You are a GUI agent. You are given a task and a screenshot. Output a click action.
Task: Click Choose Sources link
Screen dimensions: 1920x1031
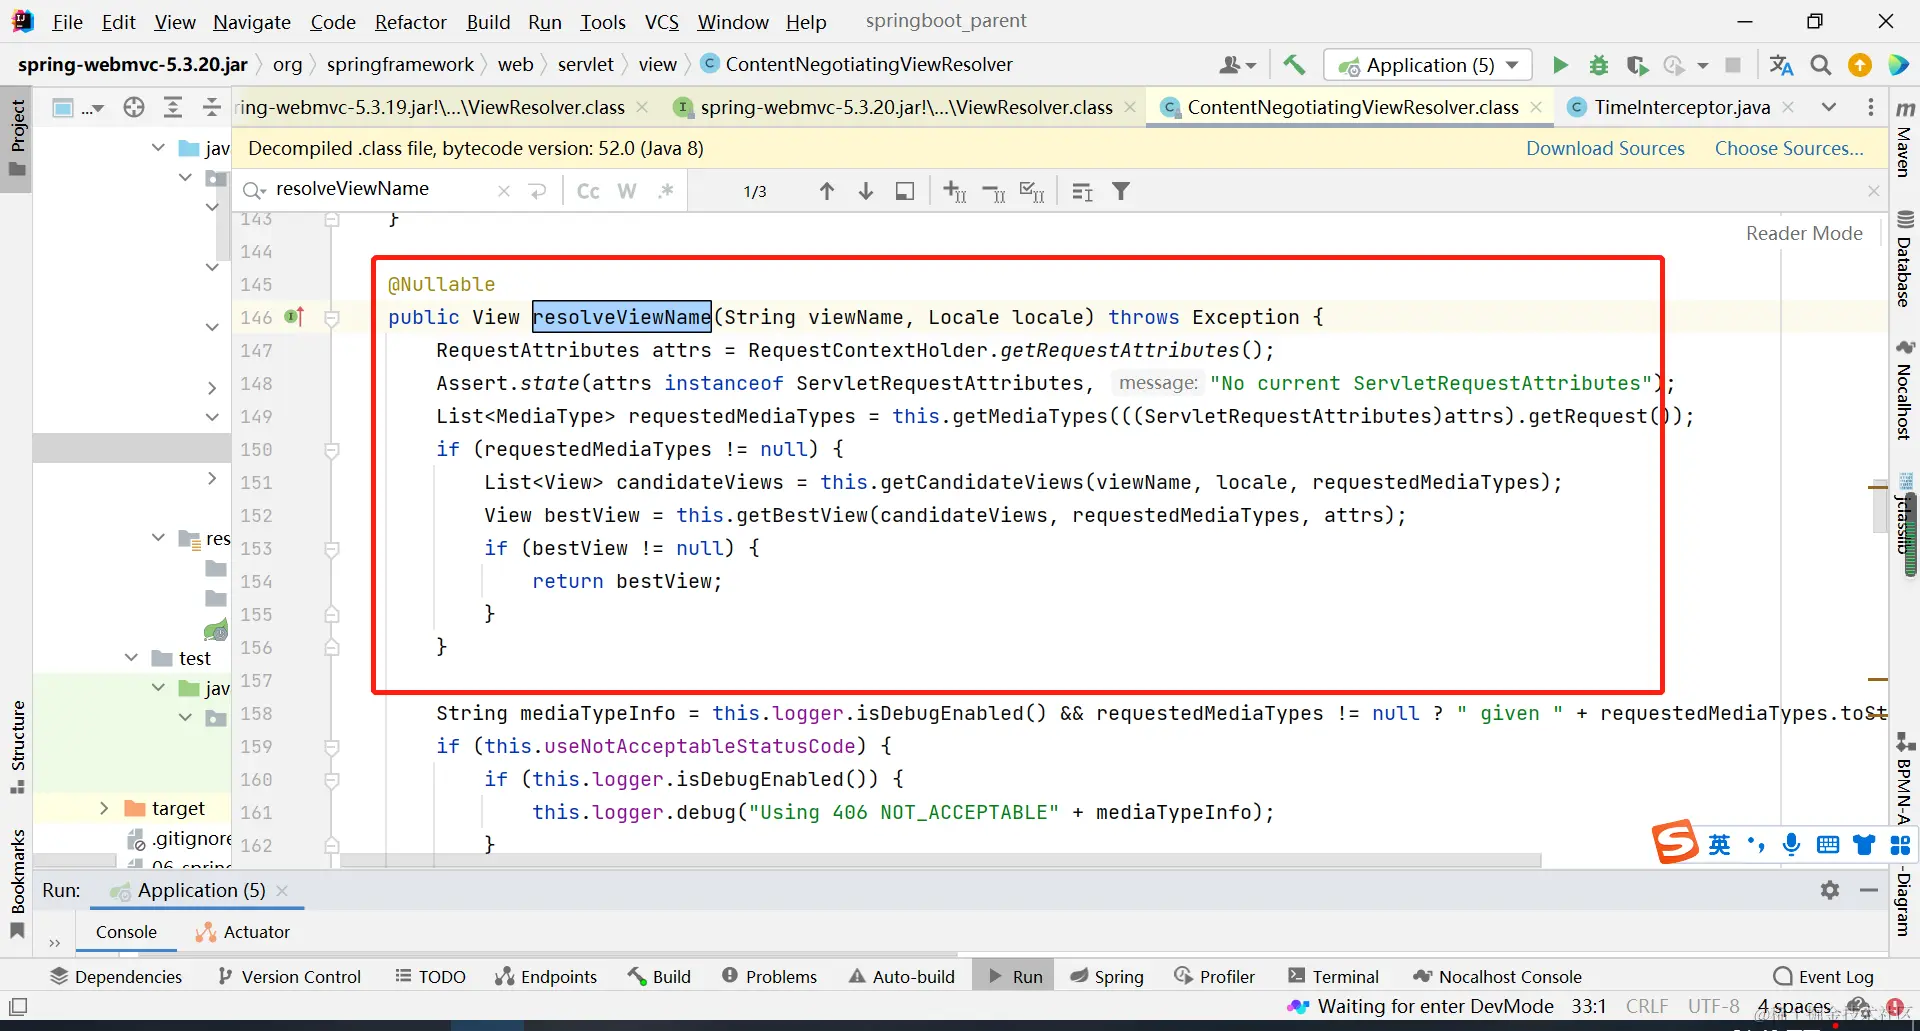pos(1789,148)
